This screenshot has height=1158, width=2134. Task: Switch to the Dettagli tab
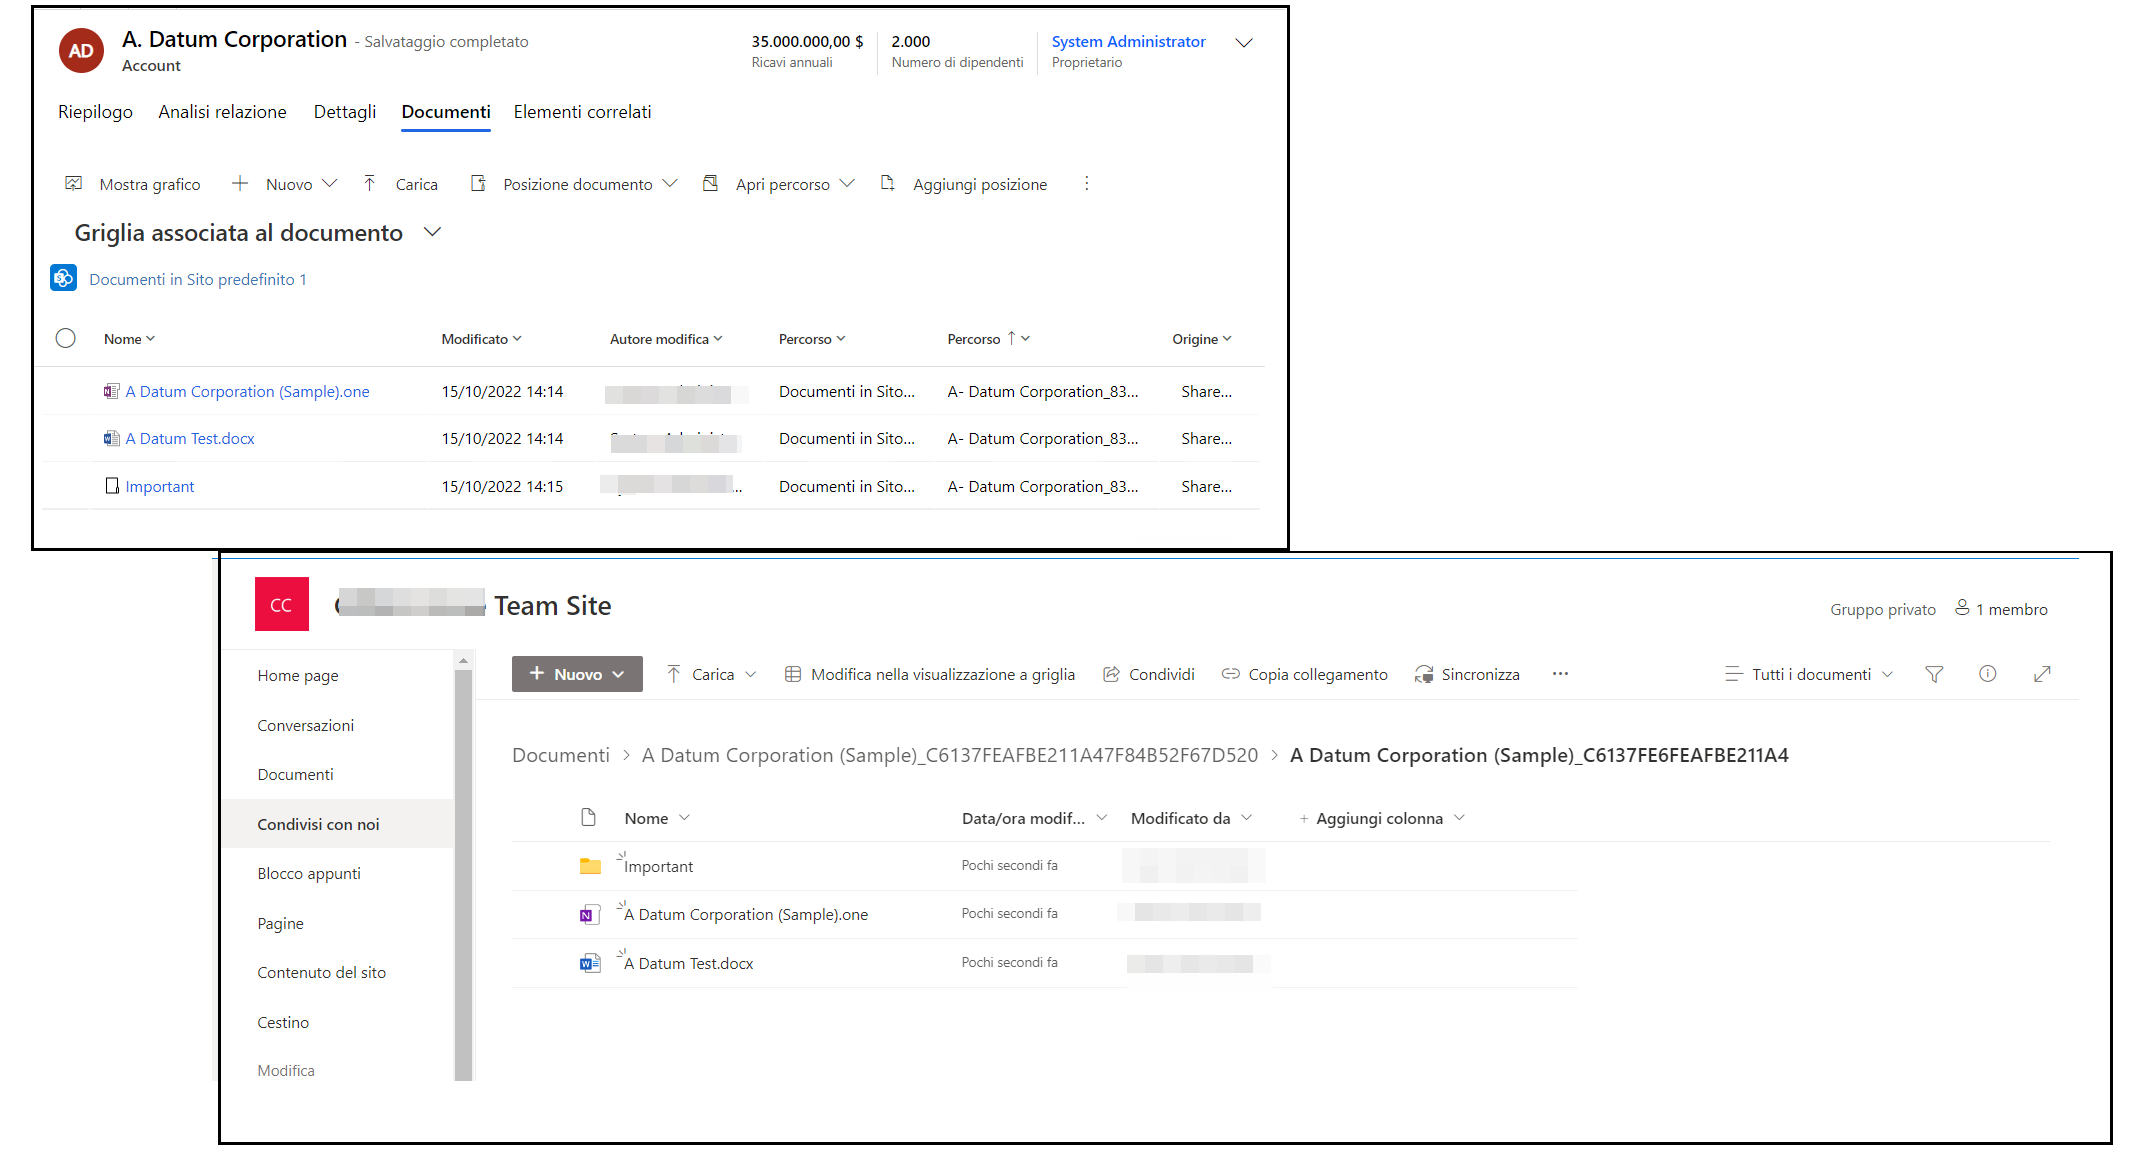click(x=344, y=111)
